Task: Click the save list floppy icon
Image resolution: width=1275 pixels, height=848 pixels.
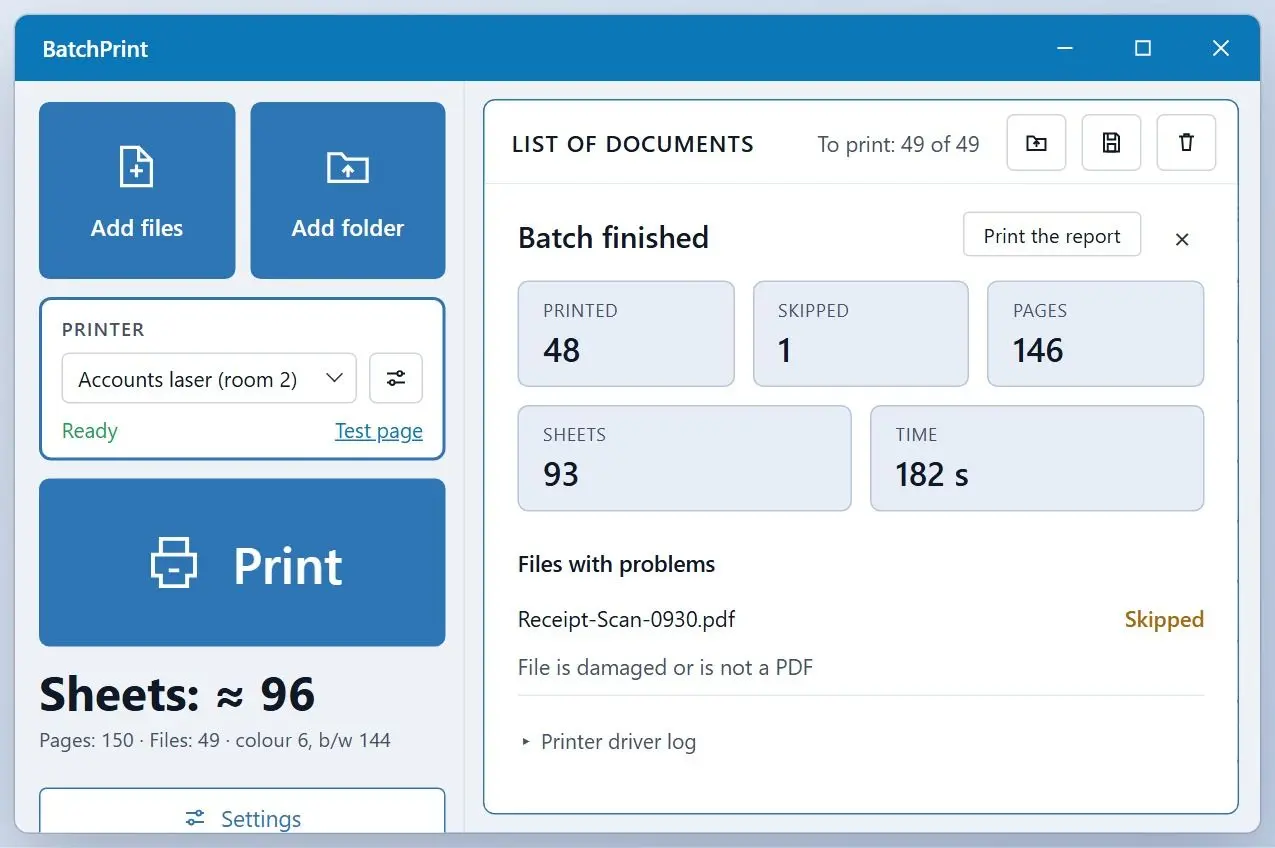Action: click(x=1111, y=143)
